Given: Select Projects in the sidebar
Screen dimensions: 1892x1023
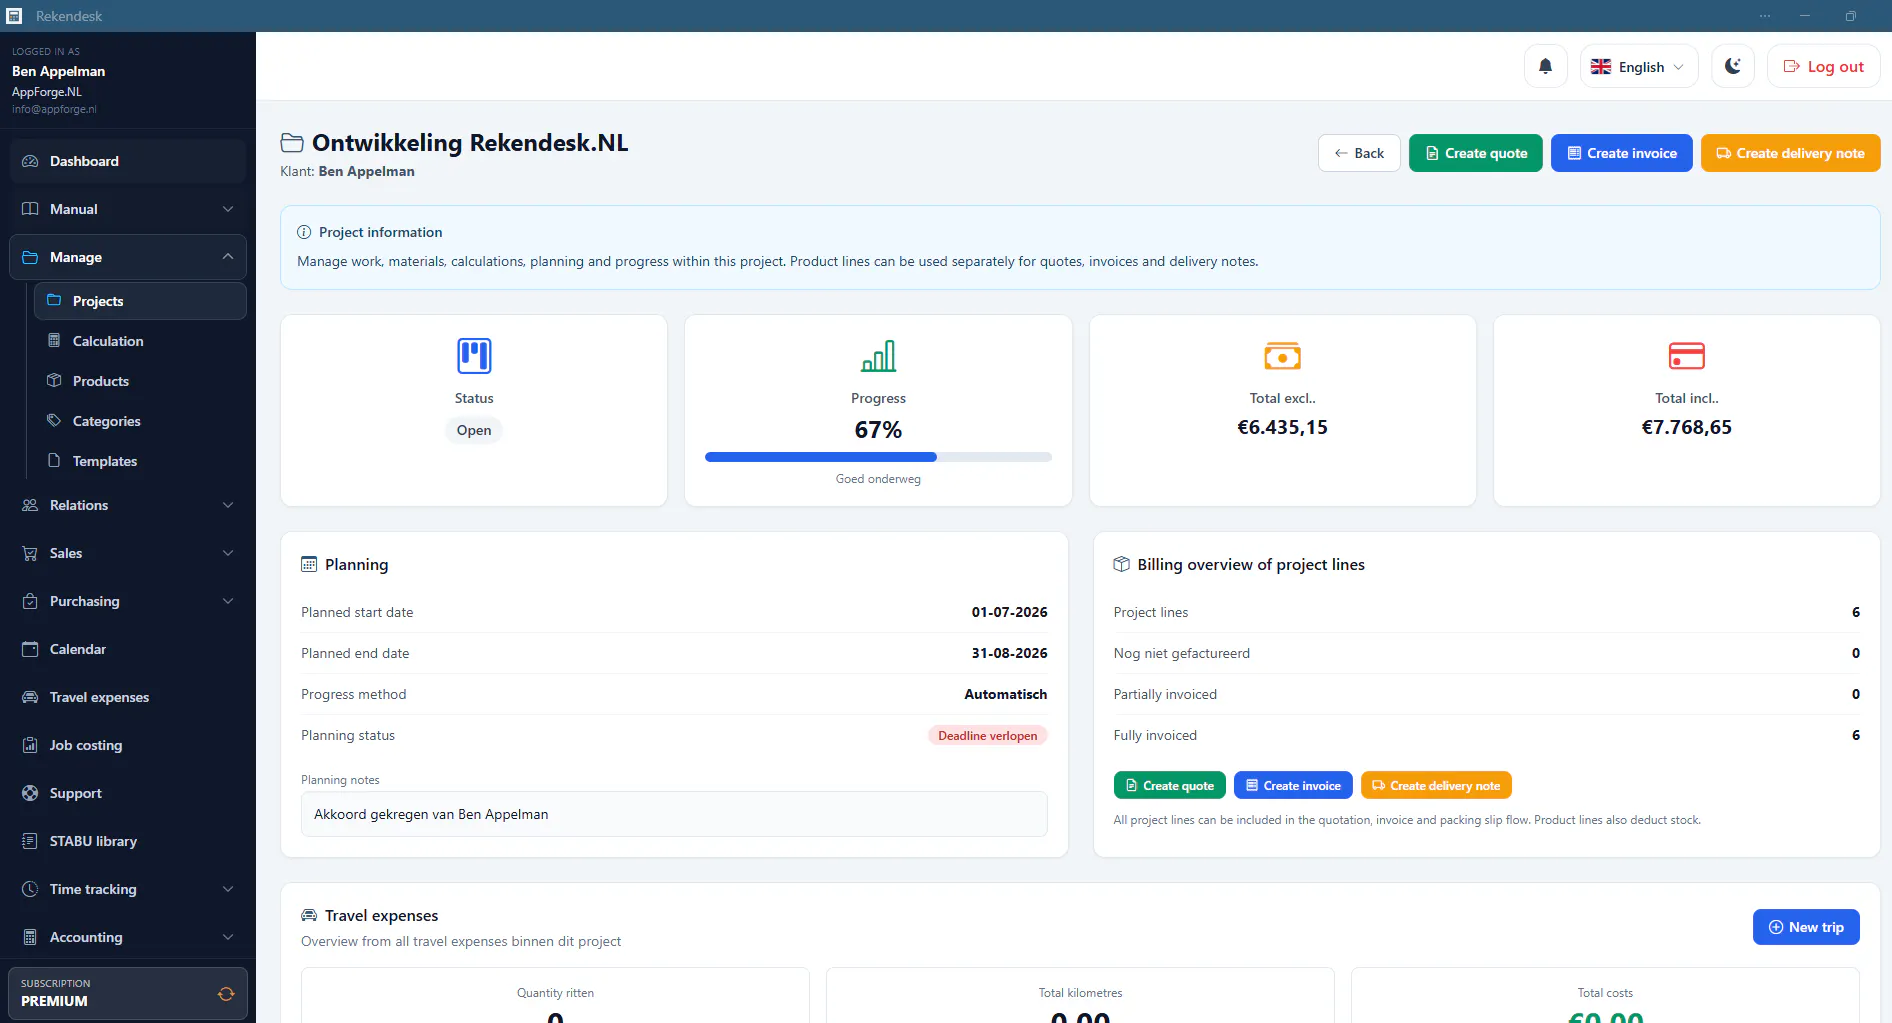Looking at the screenshot, I should click(x=140, y=301).
